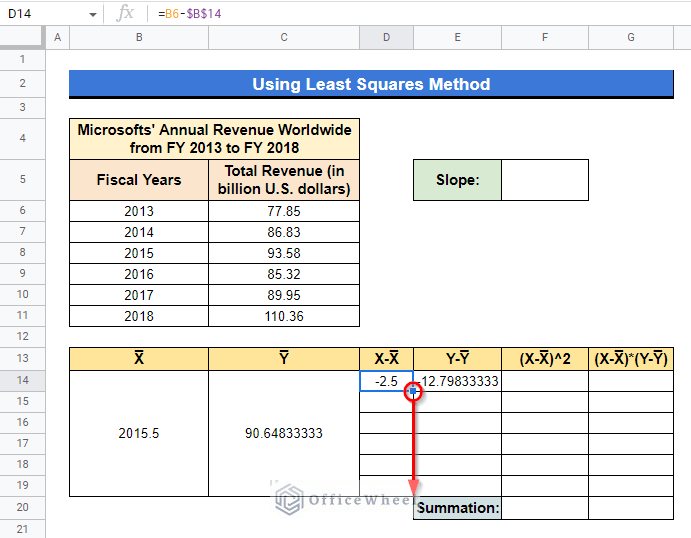
Task: Click empty cell G14 under (X-X̄)*(Y-Ȳ)
Action: [x=631, y=381]
